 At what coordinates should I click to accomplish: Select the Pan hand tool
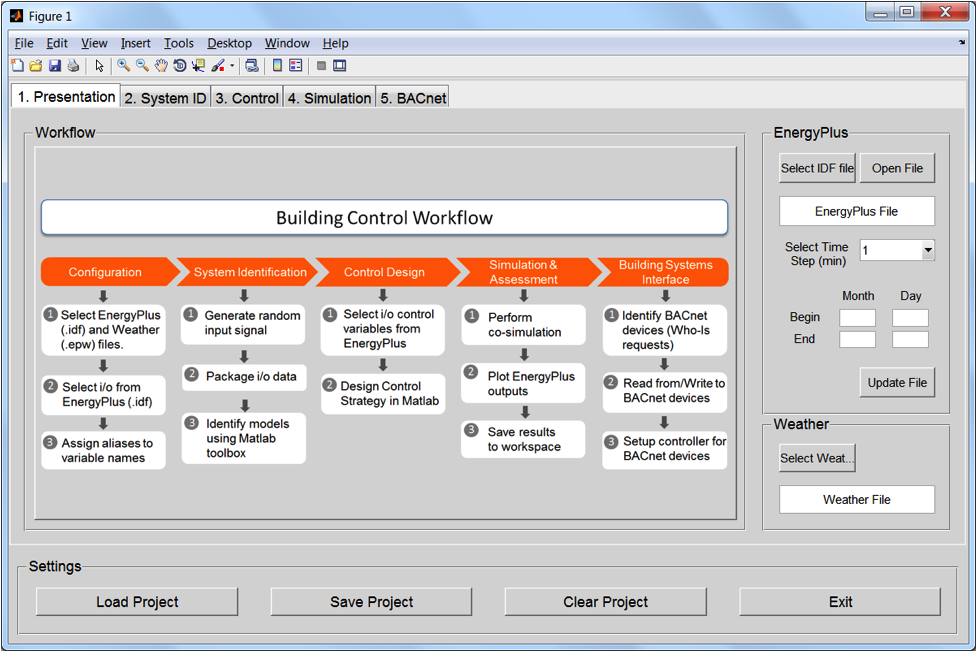[x=161, y=65]
